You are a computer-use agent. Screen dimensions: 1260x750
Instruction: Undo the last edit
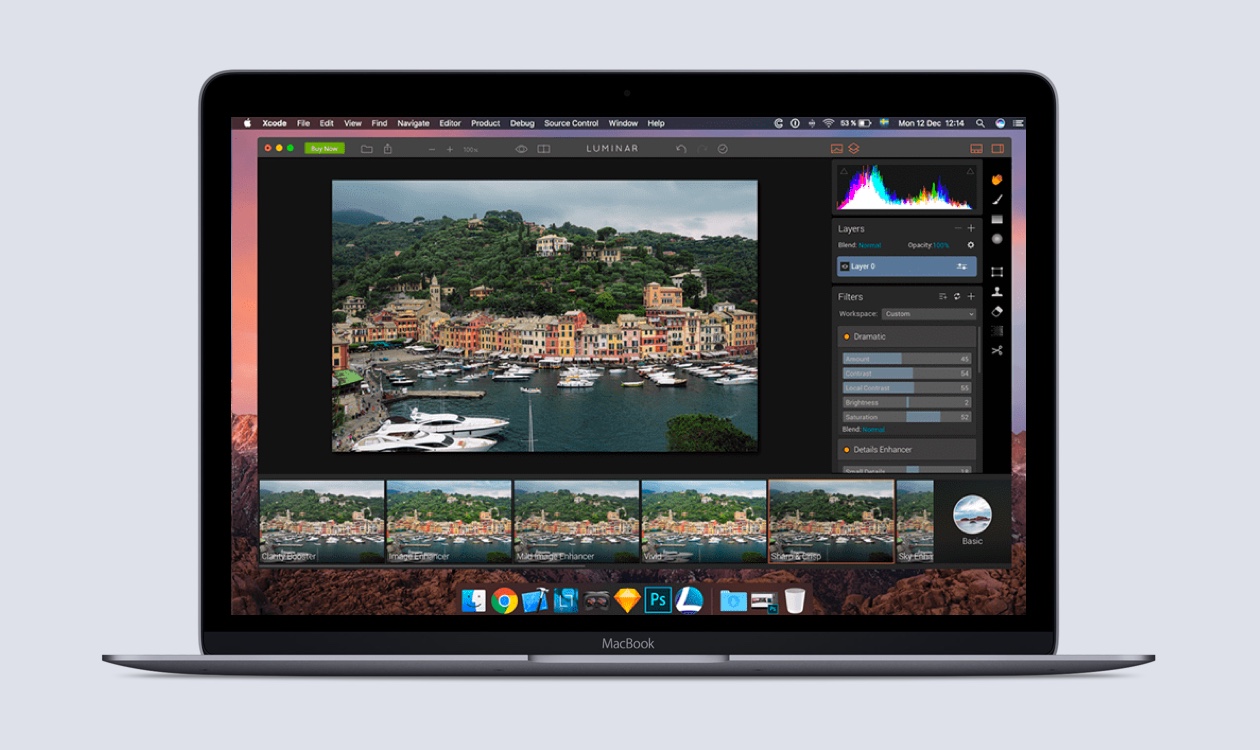coord(681,149)
